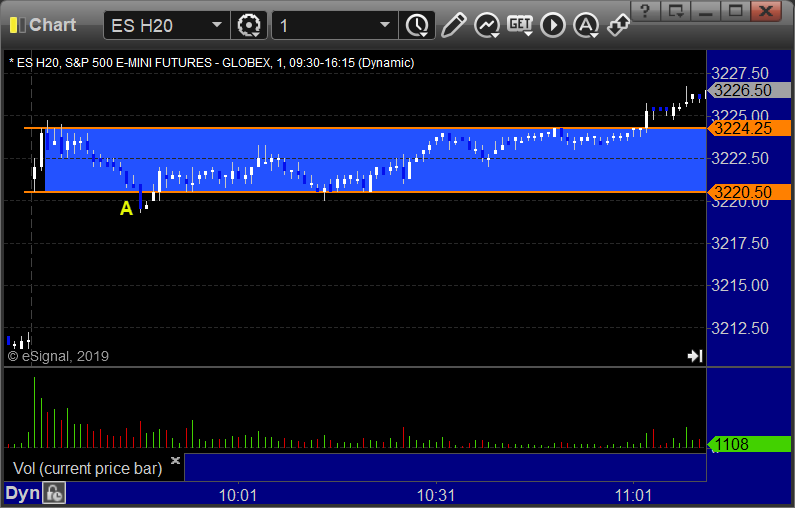Click the Vol (current price bar) label
This screenshot has width=795, height=508.
(87, 468)
